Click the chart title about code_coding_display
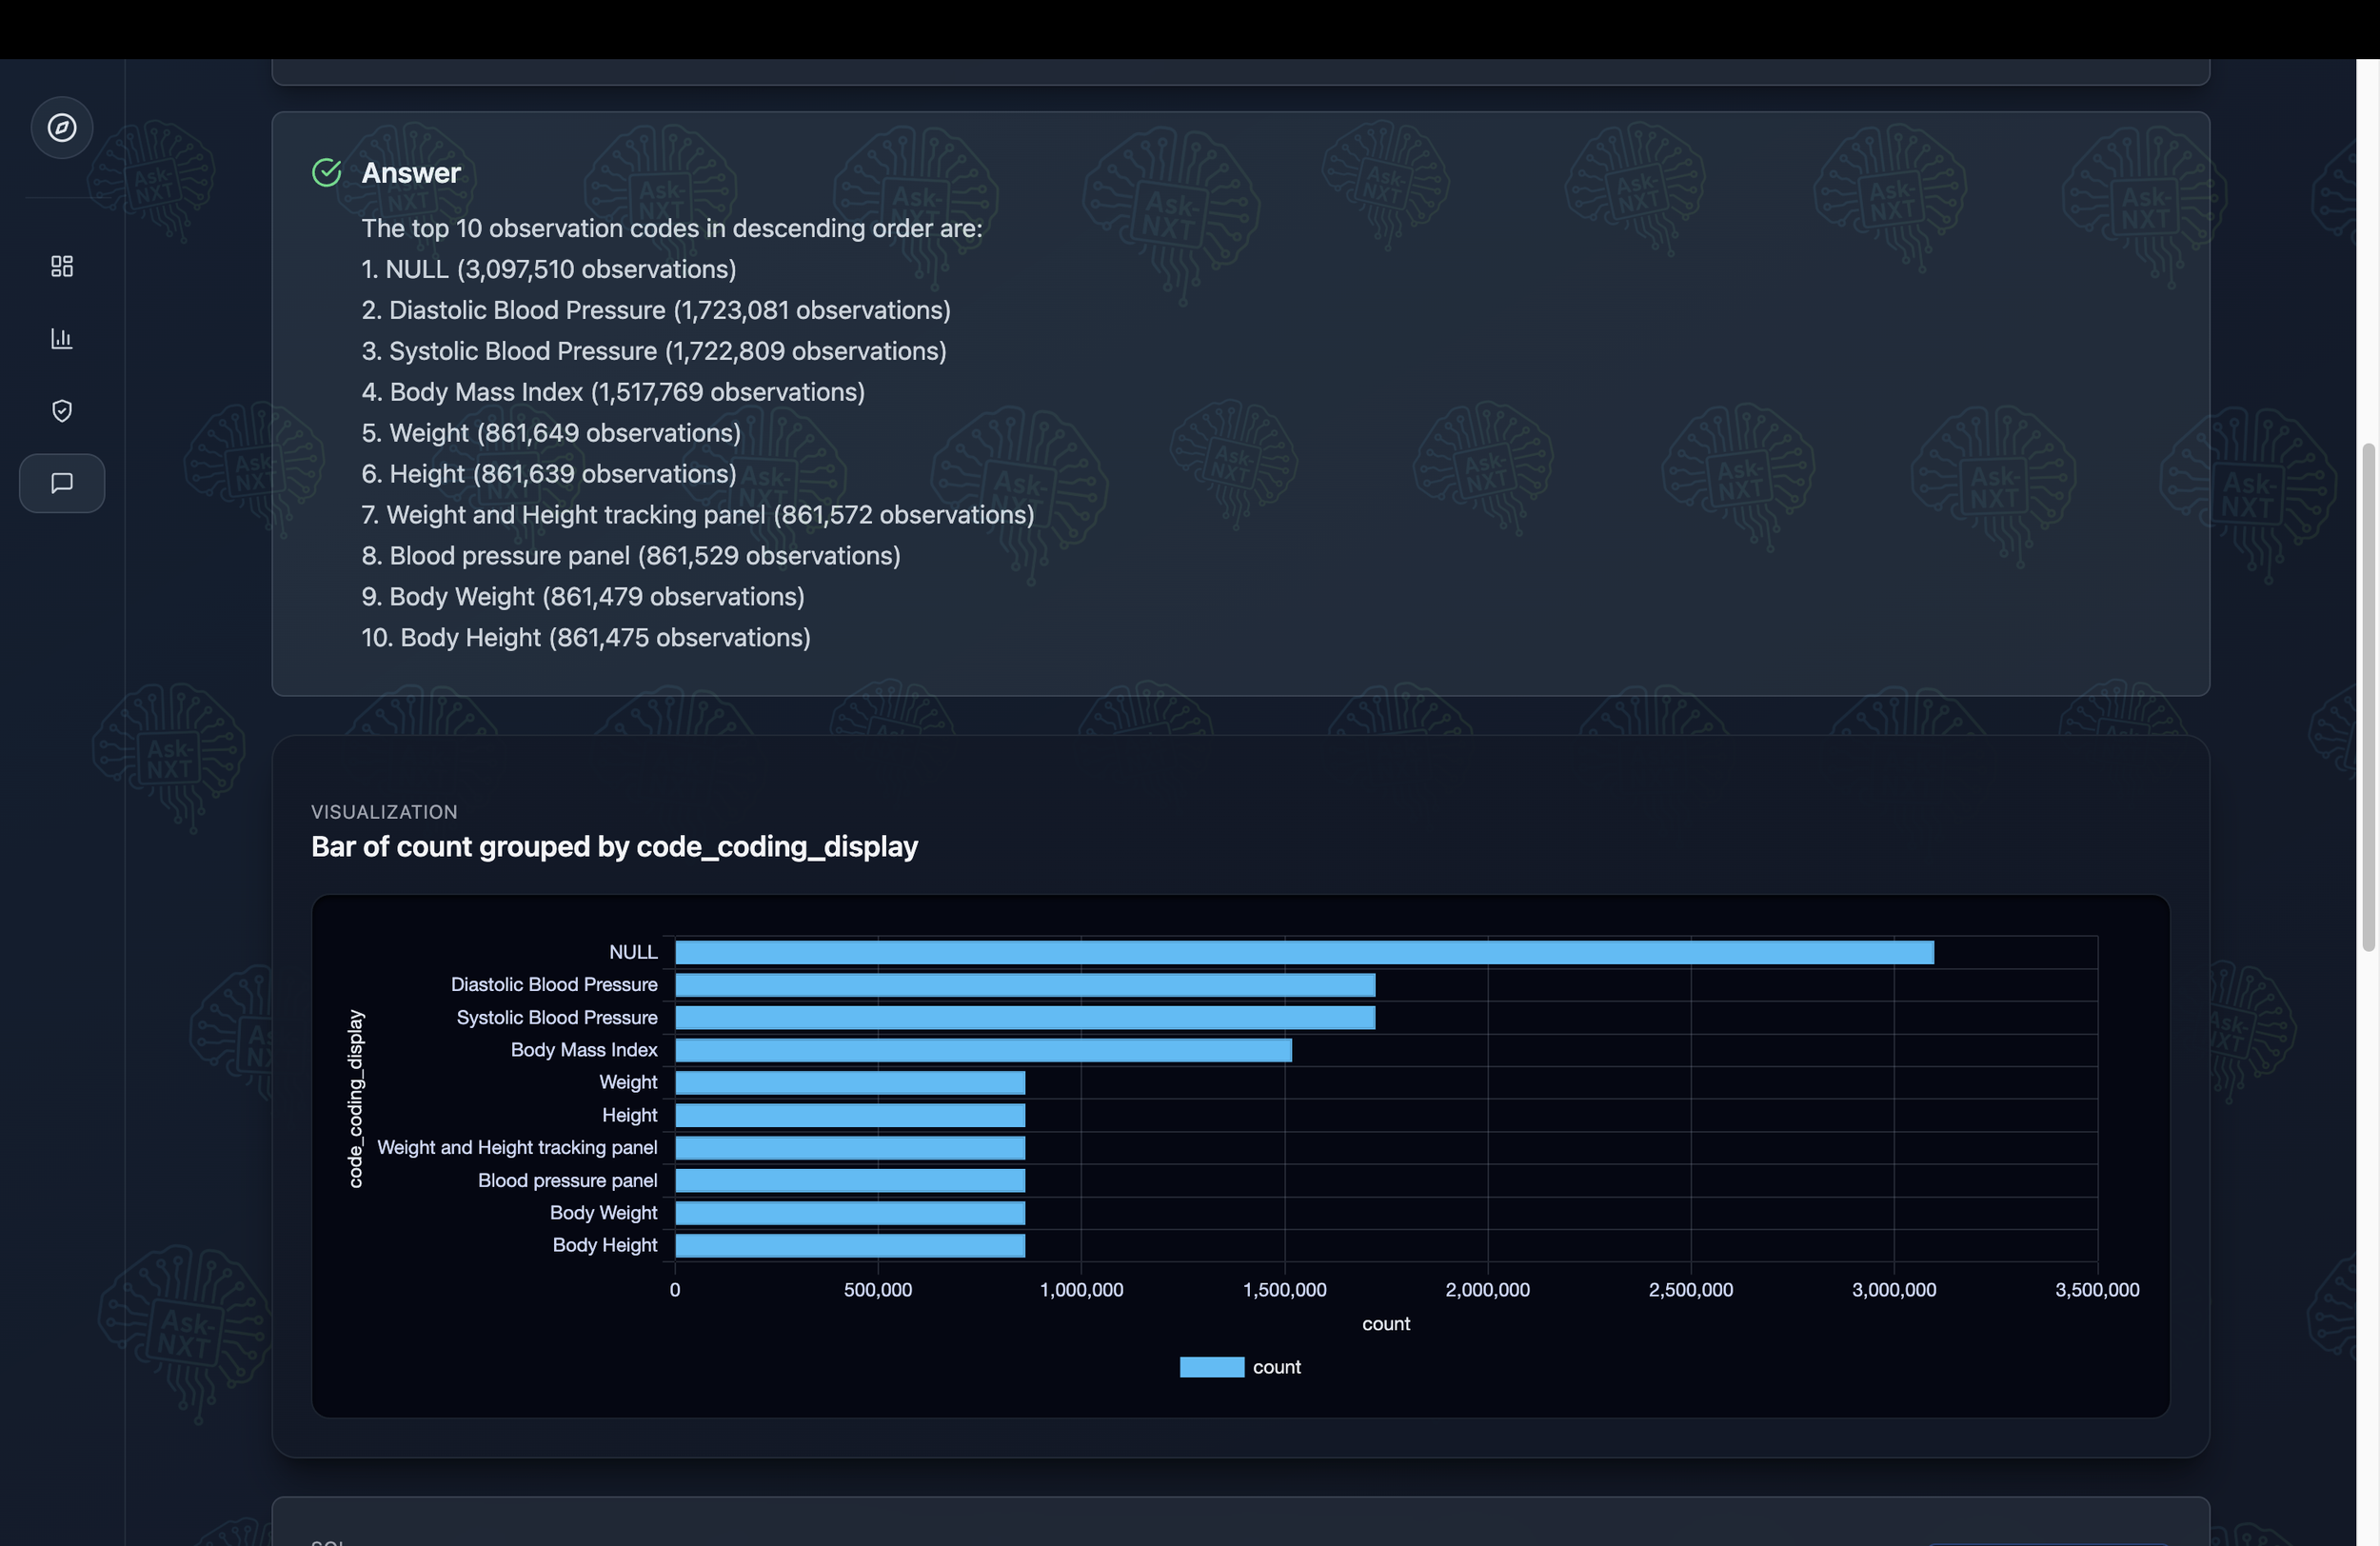 [x=614, y=847]
